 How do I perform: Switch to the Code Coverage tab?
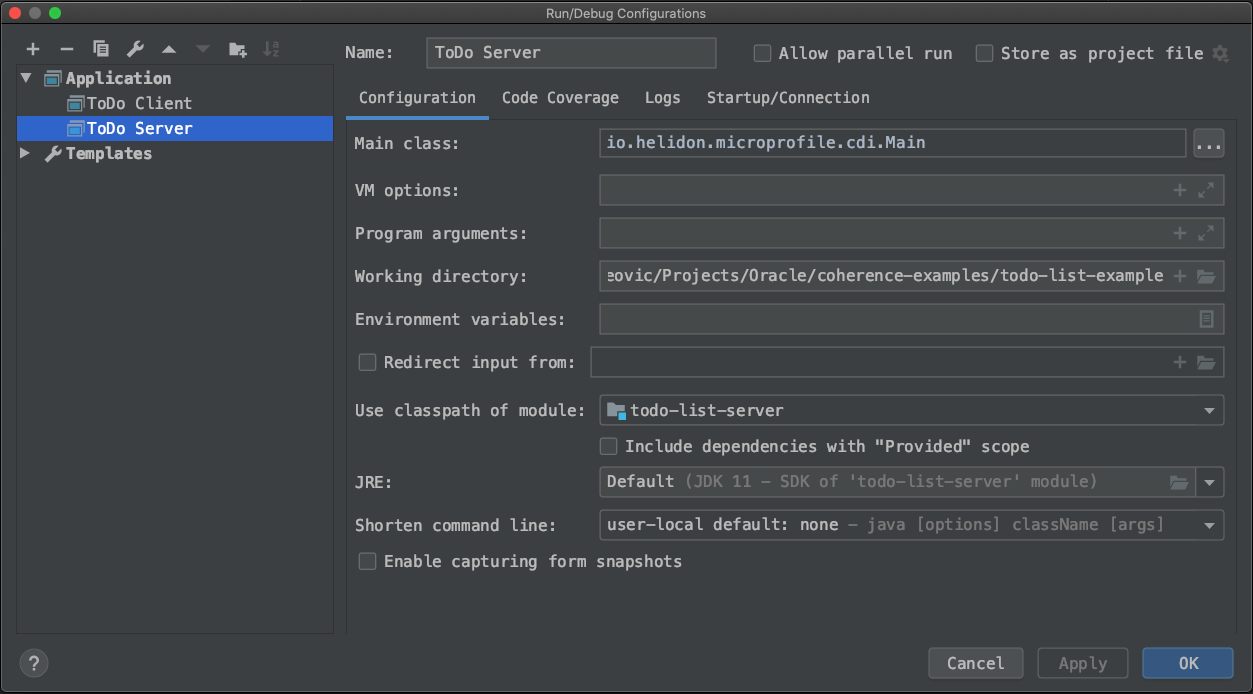pos(560,98)
